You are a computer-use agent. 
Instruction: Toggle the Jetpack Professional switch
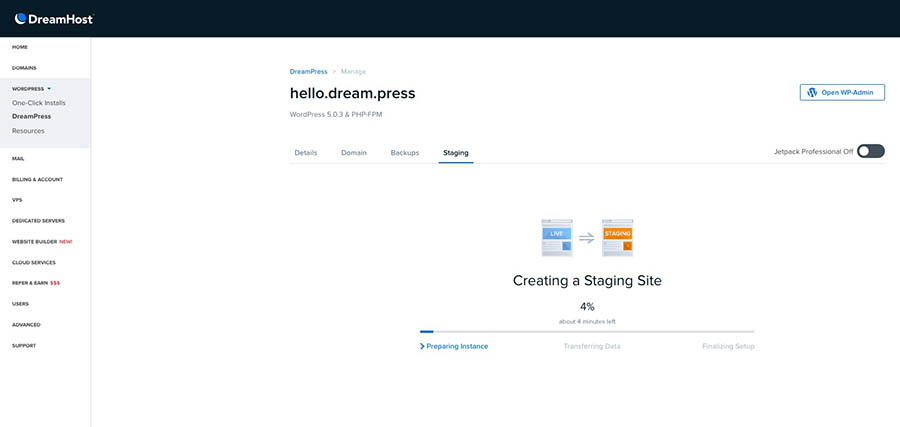(x=871, y=152)
